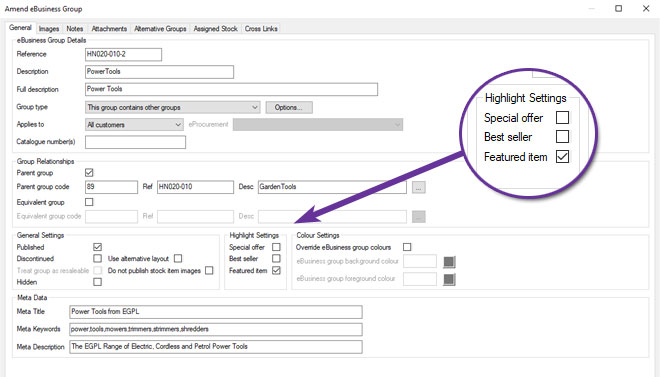Enable the Best seller checkbox in Highlight Settings panel
Image resolution: width=660 pixels, height=377 pixels.
[x=276, y=258]
